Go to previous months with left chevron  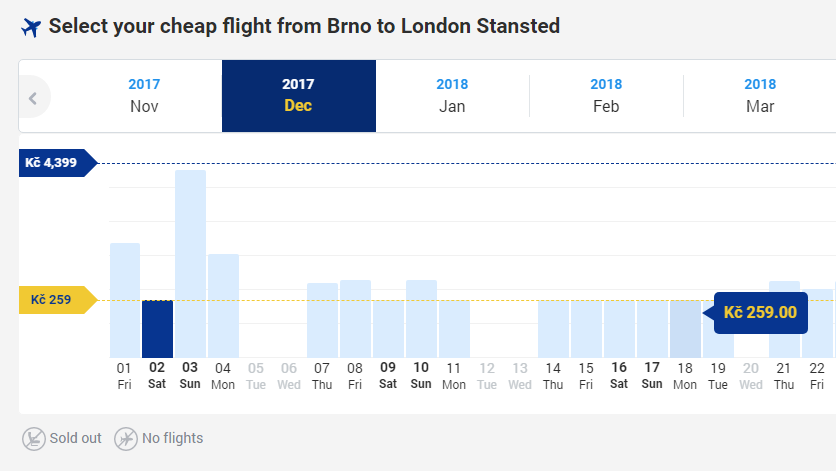pos(33,98)
